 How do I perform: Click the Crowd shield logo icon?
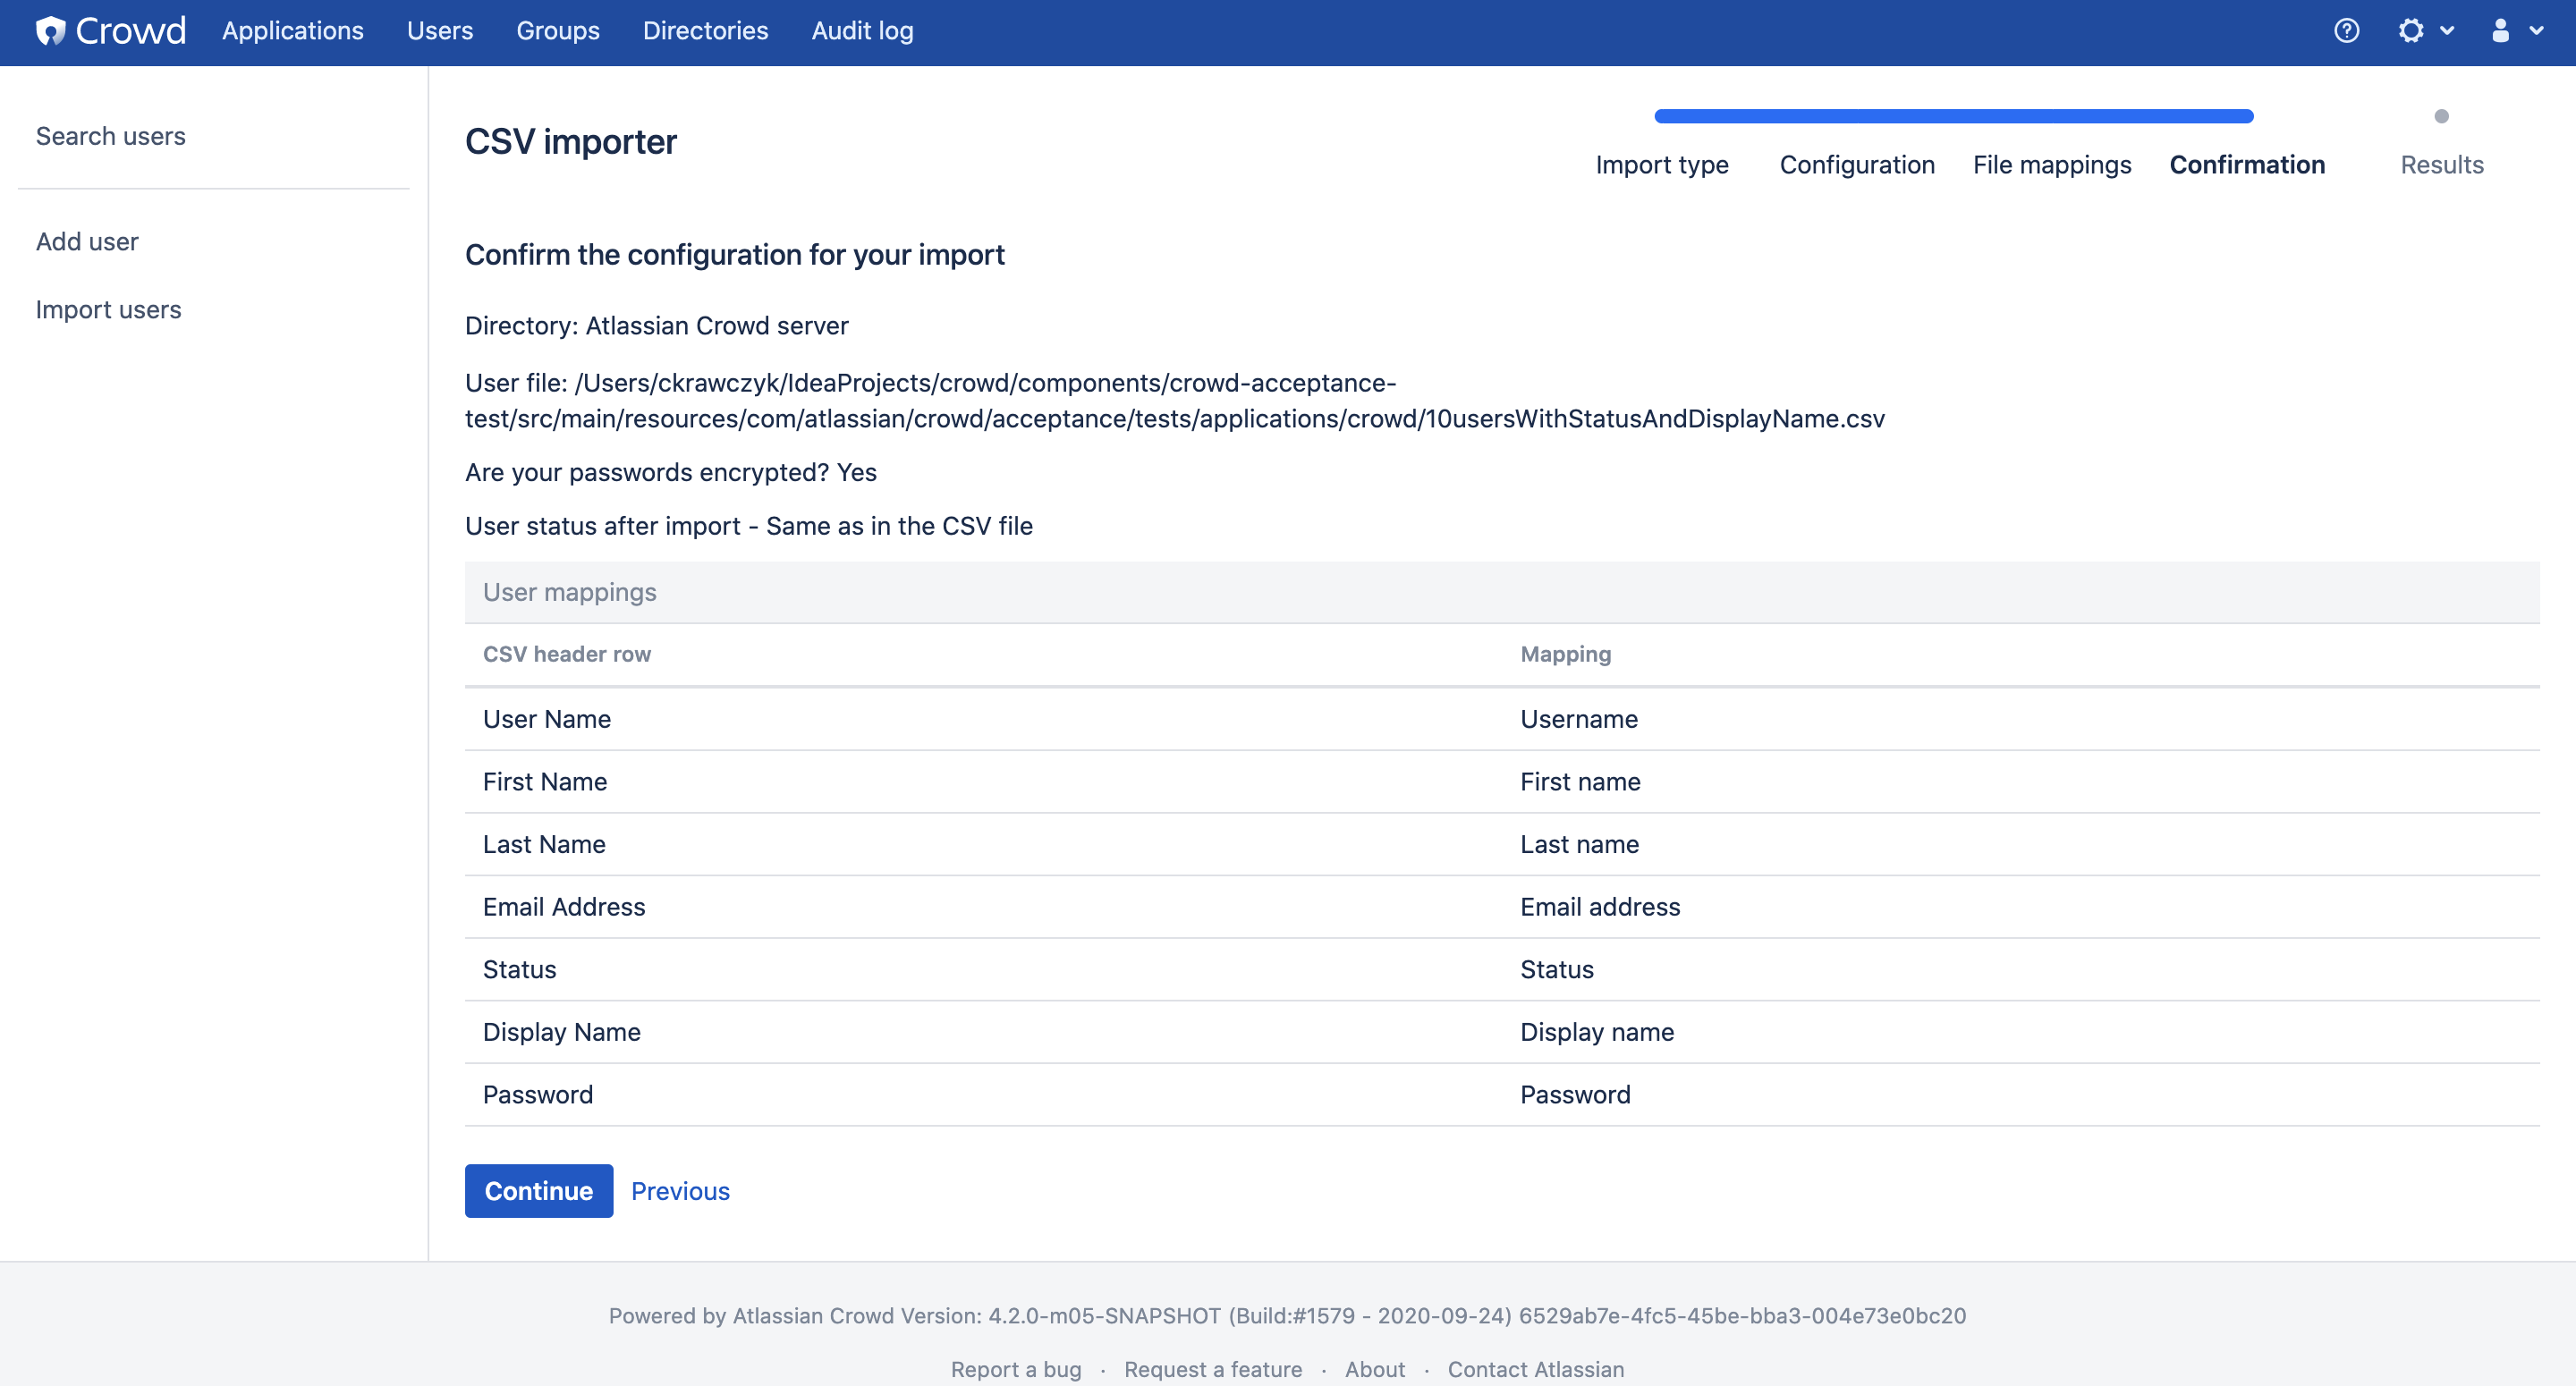coord(50,31)
